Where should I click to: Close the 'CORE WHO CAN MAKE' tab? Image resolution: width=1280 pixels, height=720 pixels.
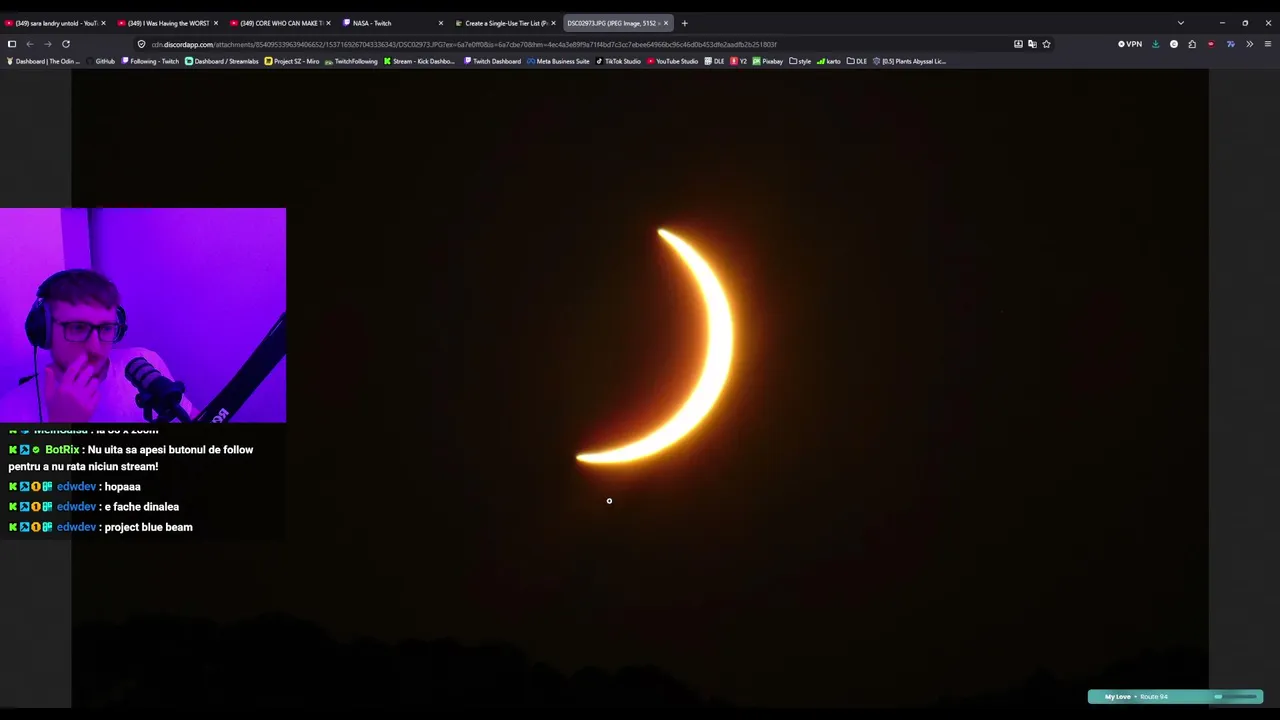[x=328, y=23]
